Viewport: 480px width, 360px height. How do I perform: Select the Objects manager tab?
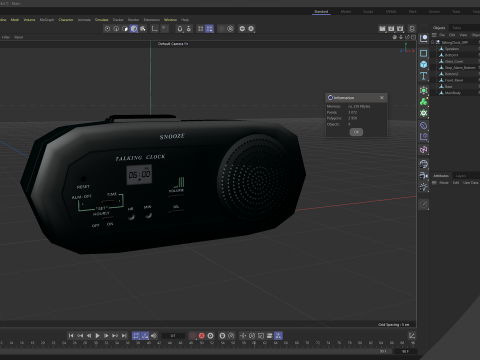[x=439, y=28]
